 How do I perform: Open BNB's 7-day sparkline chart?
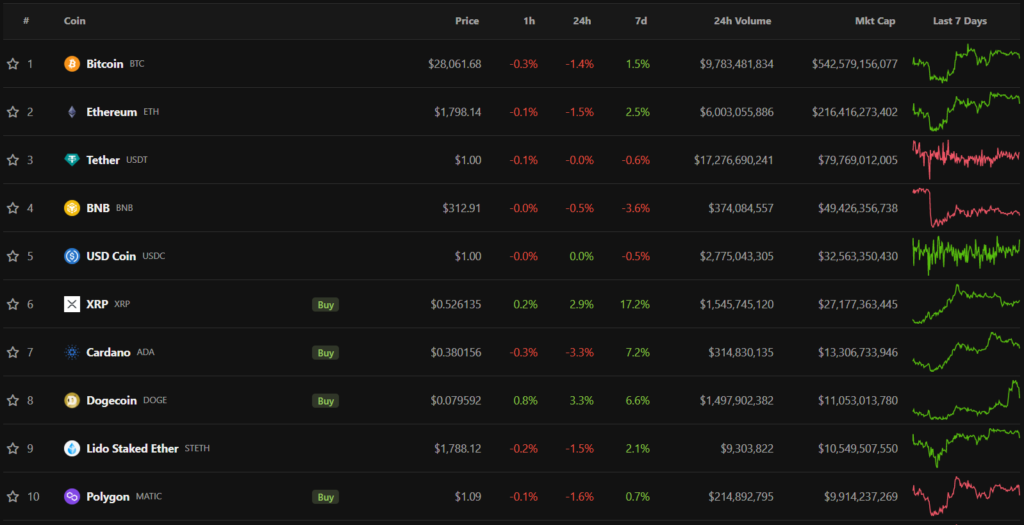tap(966, 207)
